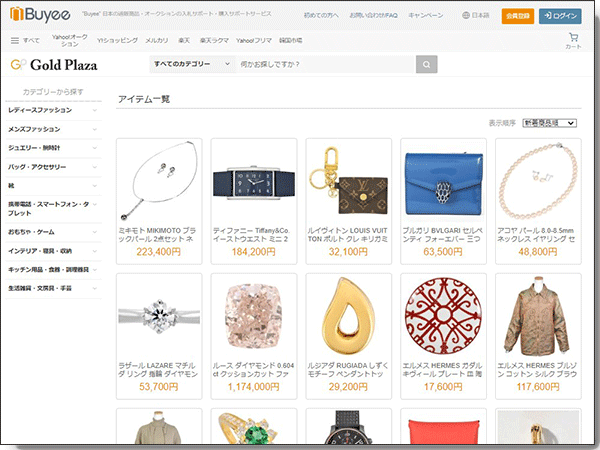Open the 初めての方へ link
Viewport: 600px width, 450px height.
(x=321, y=15)
